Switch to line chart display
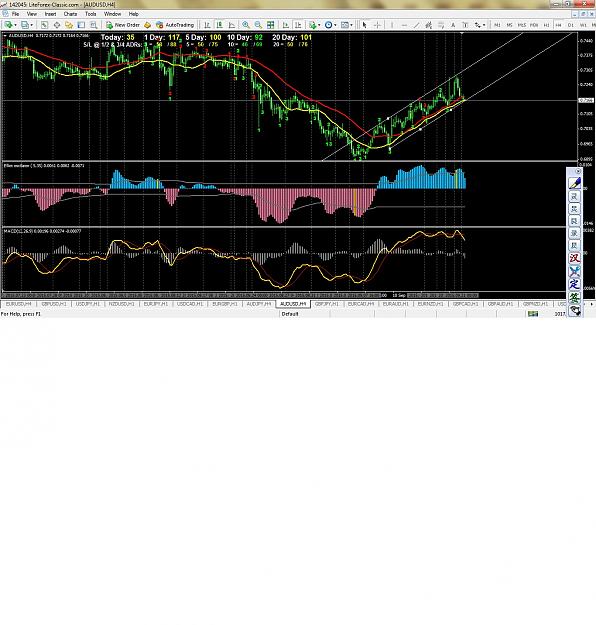This screenshot has height=625, width=596. pos(232,25)
